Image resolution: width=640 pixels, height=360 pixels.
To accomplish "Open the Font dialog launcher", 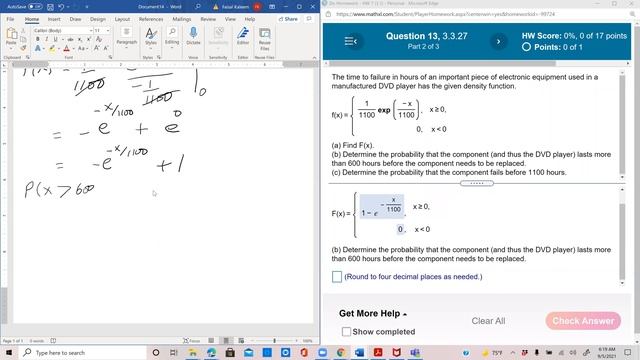I will coord(110,58).
